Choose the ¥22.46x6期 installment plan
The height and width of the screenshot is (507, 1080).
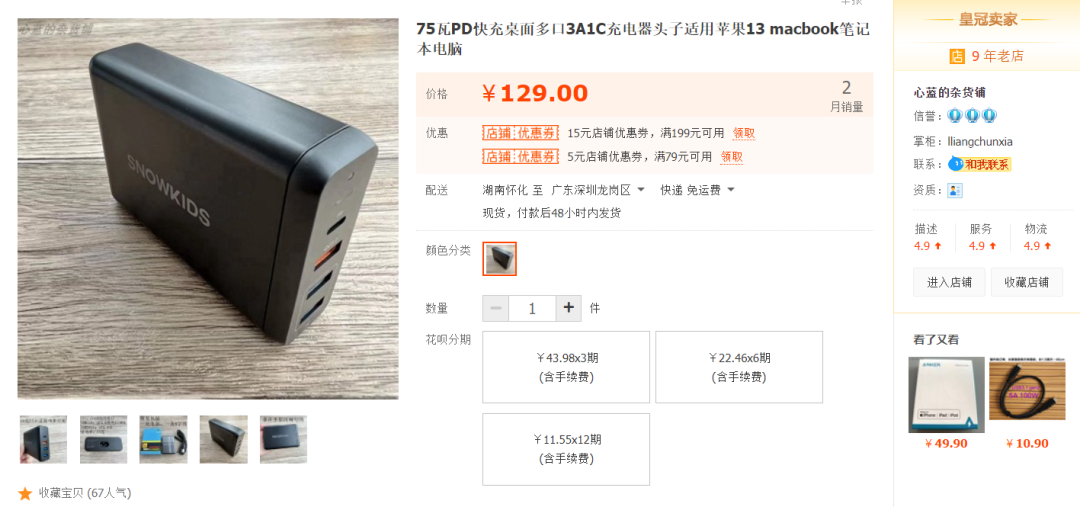click(x=739, y=366)
